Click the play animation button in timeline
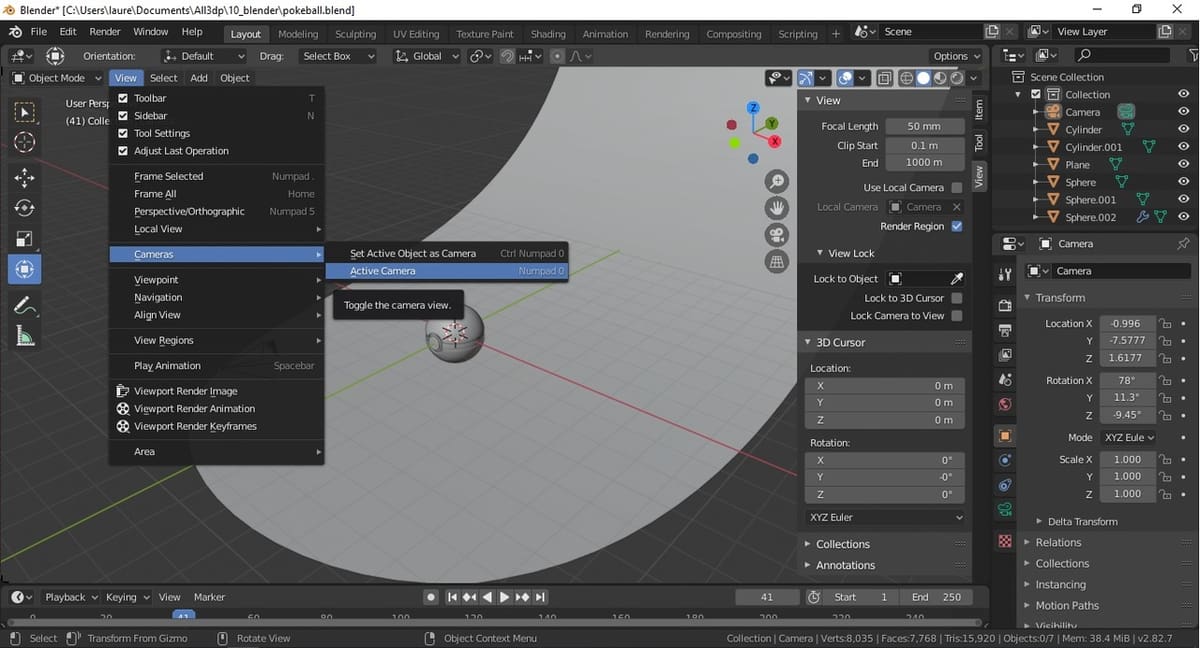The height and width of the screenshot is (648, 1200). [x=504, y=597]
